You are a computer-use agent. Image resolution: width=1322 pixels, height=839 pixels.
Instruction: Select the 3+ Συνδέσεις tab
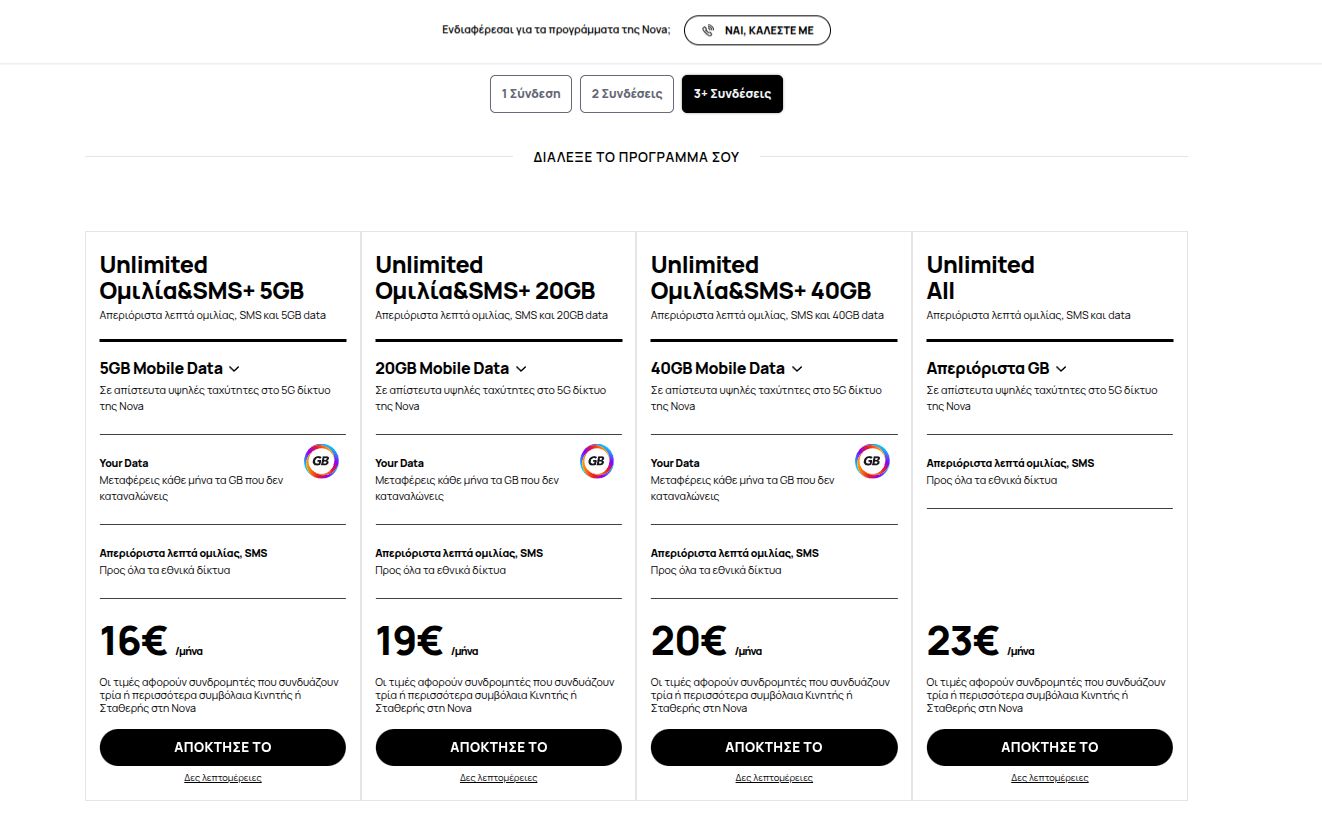pos(732,94)
